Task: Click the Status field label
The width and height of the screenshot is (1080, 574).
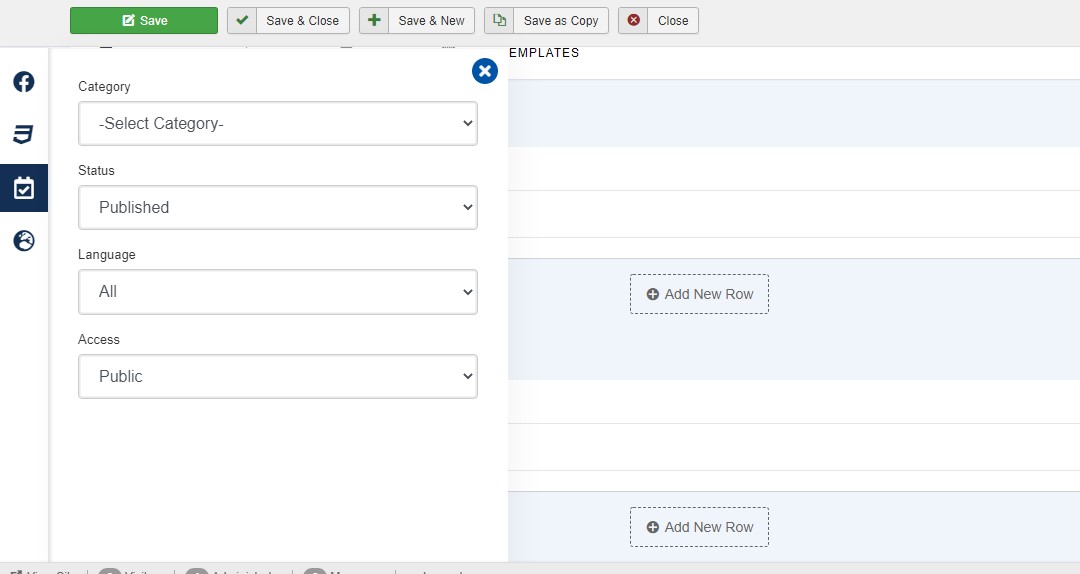Action: click(97, 171)
